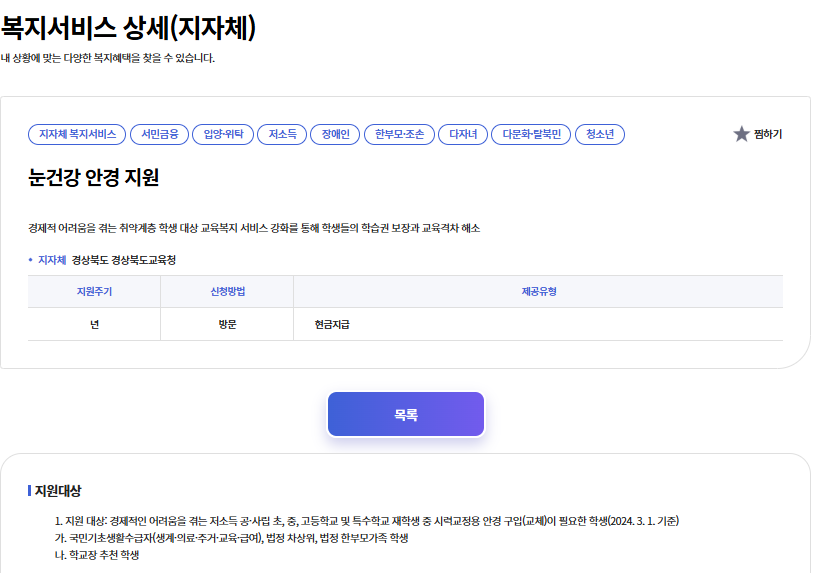This screenshot has width=814, height=573.
Task: Click the 신청방법 column header
Action: coord(227,292)
